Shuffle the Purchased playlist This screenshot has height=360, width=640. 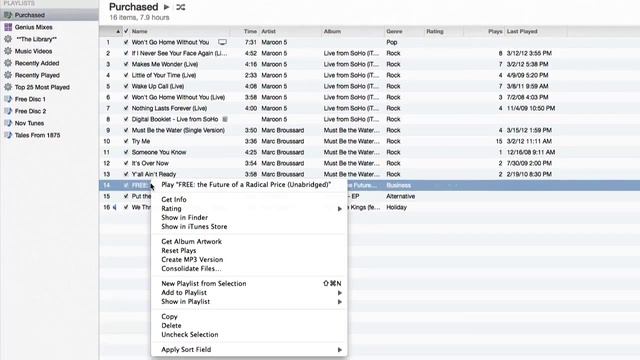(180, 7)
